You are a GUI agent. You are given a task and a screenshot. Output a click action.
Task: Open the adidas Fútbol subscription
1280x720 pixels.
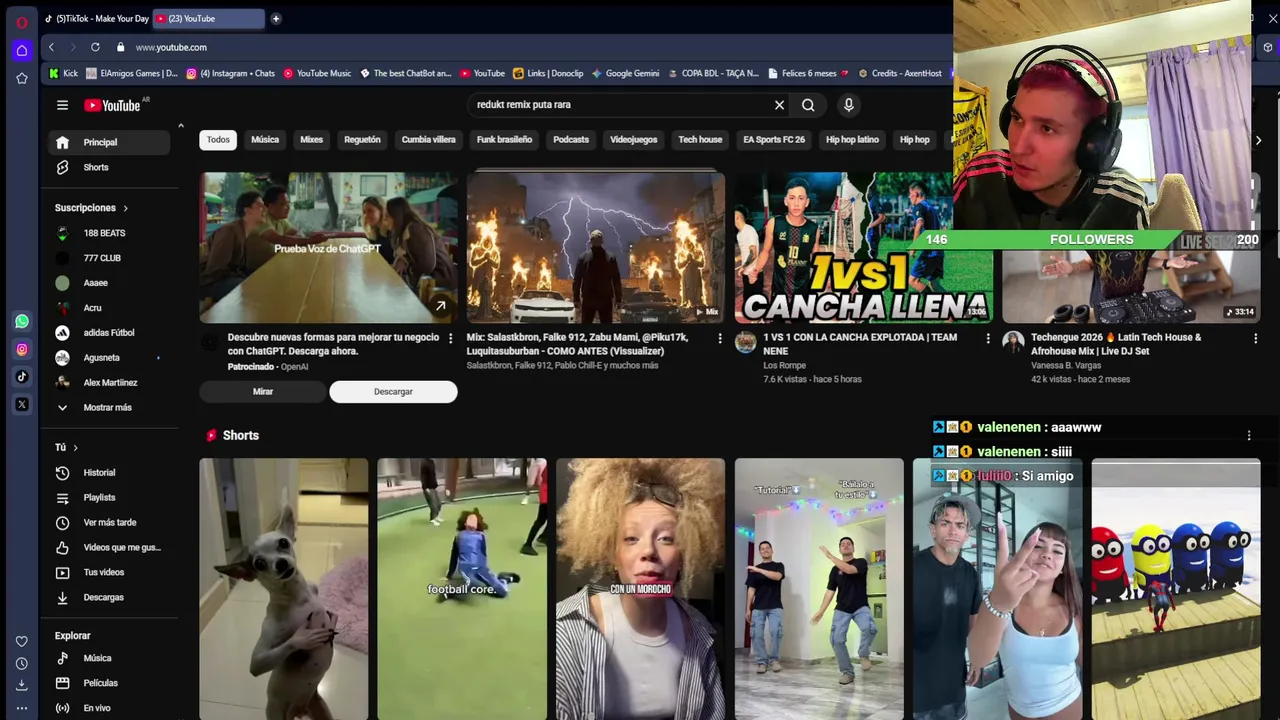pos(109,333)
